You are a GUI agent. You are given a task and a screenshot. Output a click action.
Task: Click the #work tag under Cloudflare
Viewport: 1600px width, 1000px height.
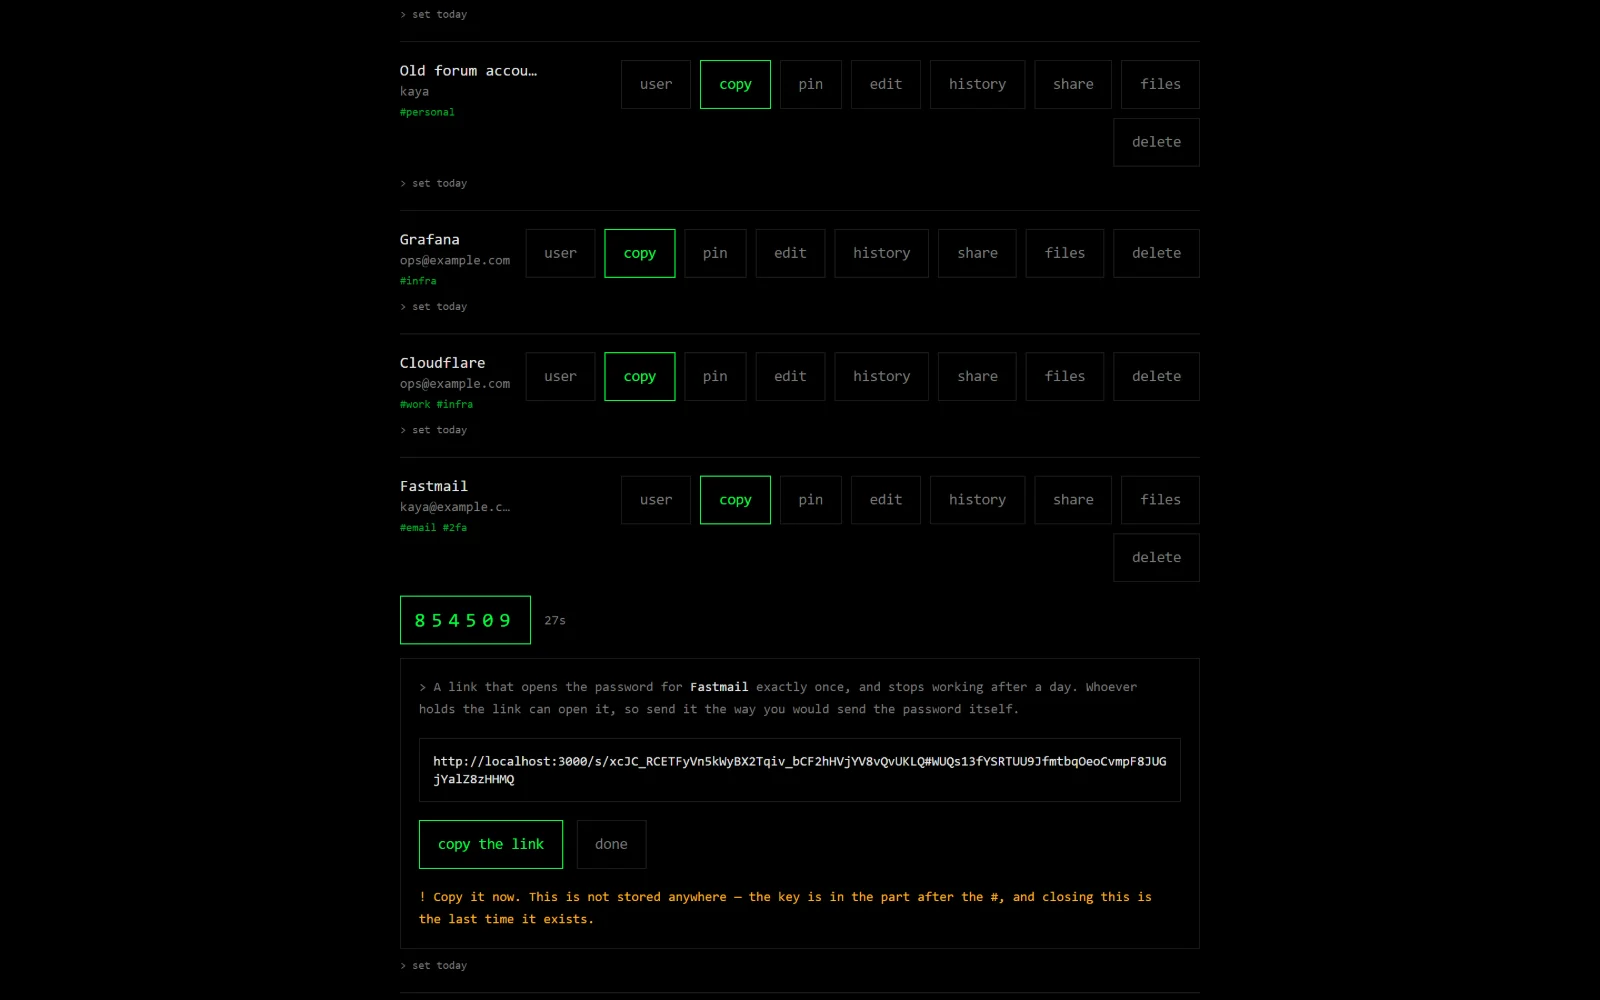[415, 404]
